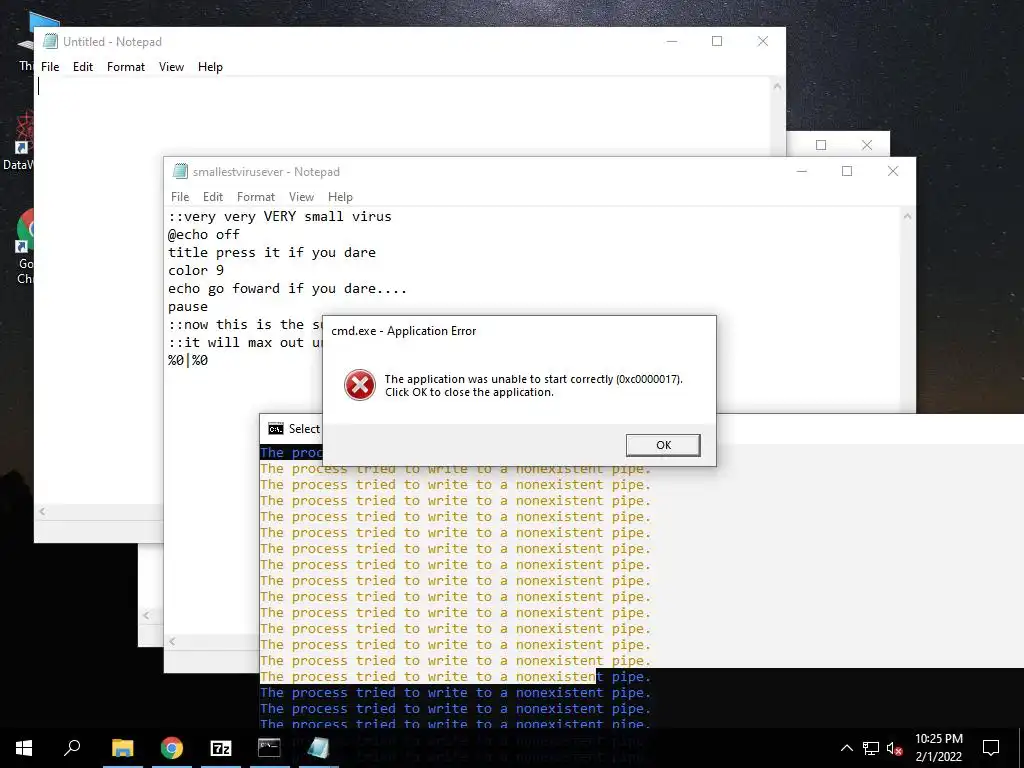Click into Untitled Notepad text area
Screen dimensions: 1024x768
pyautogui.click(x=404, y=114)
